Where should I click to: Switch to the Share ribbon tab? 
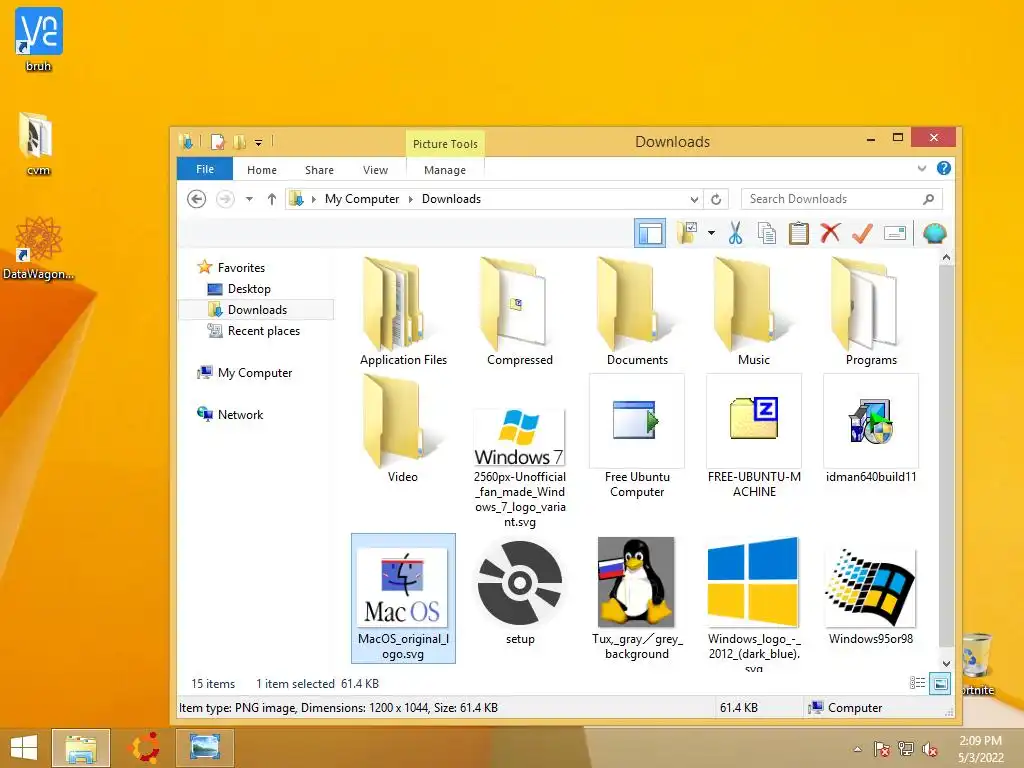tap(319, 170)
